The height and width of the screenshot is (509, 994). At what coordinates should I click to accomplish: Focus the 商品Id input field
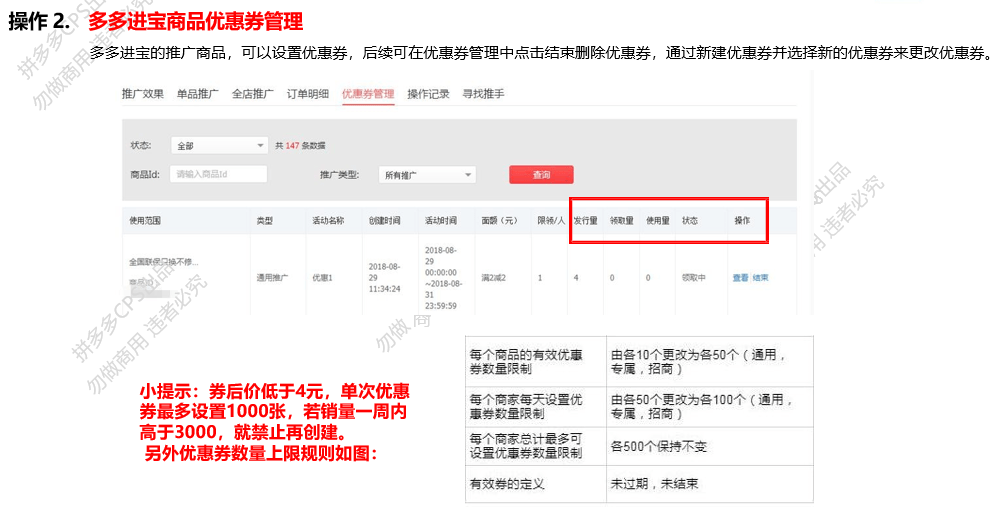pos(219,174)
